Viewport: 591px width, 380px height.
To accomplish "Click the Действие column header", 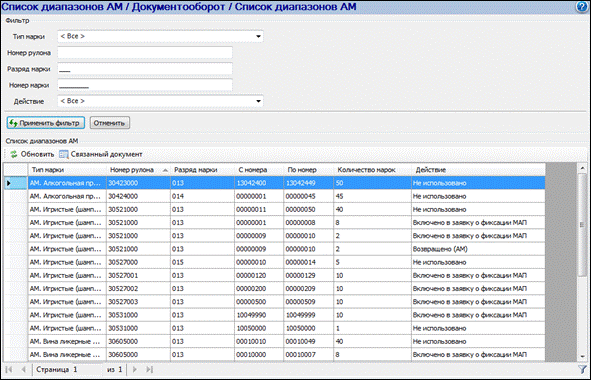I will click(478, 170).
